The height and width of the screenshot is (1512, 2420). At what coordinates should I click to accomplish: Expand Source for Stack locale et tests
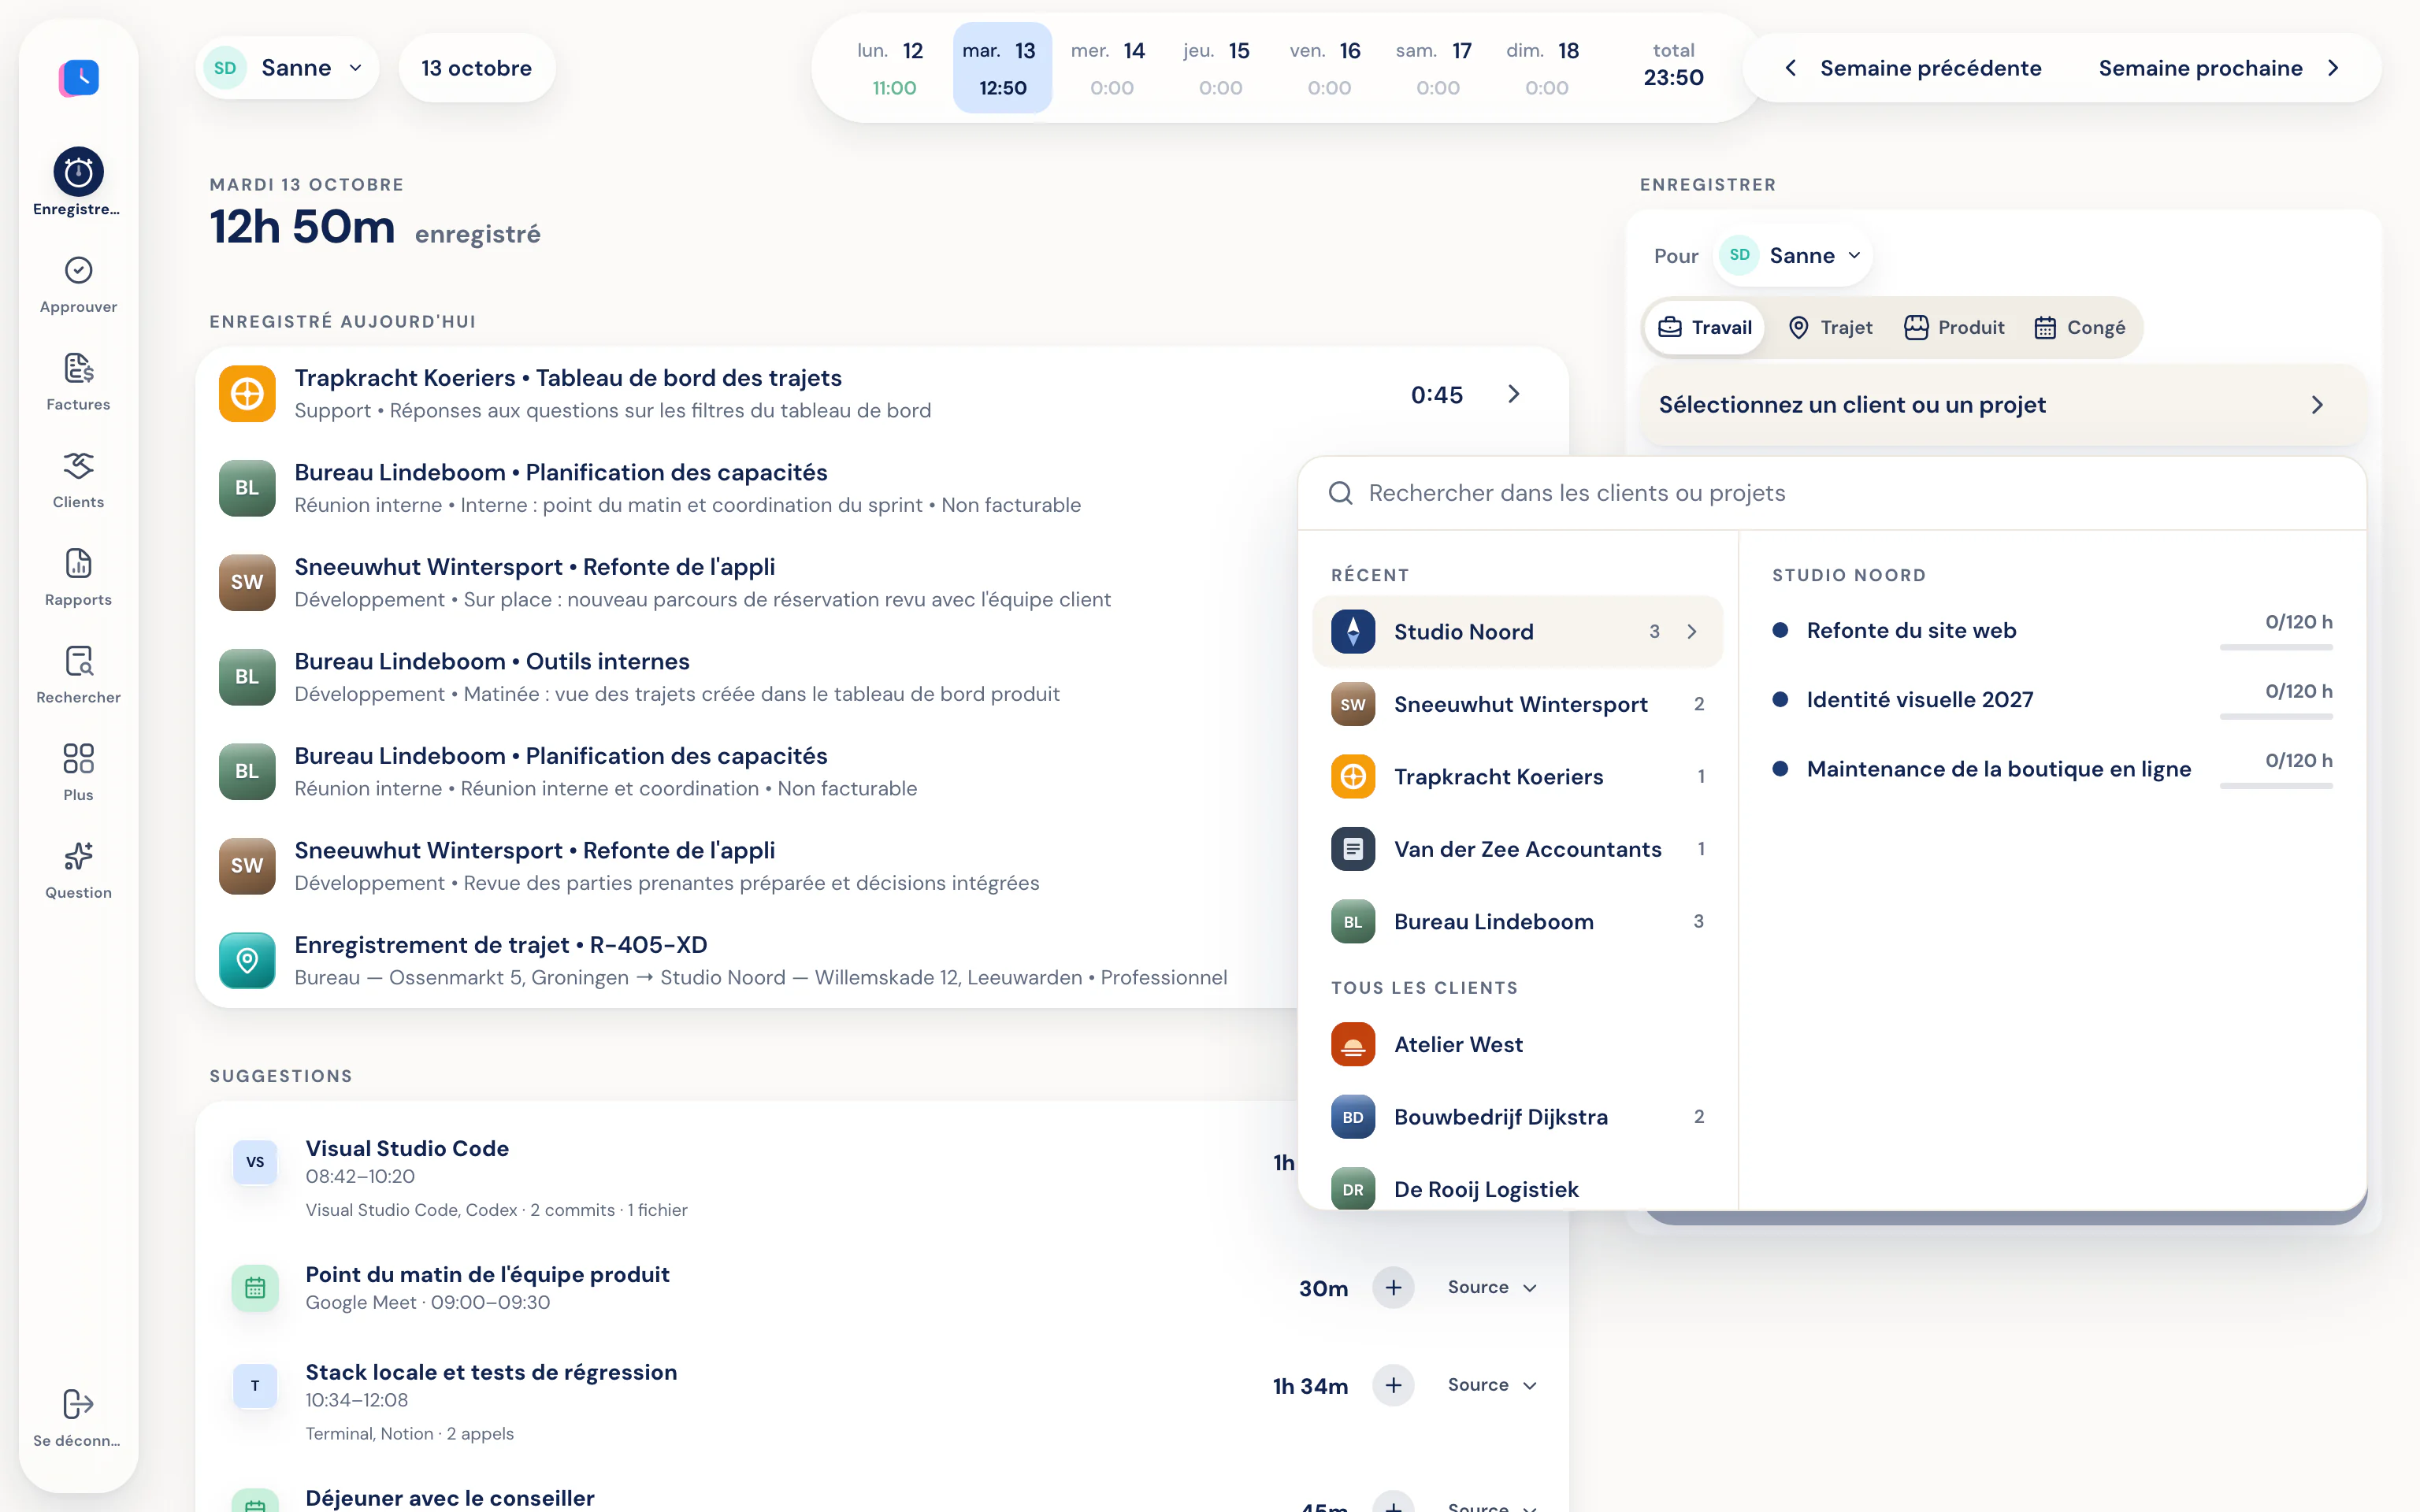tap(1492, 1385)
